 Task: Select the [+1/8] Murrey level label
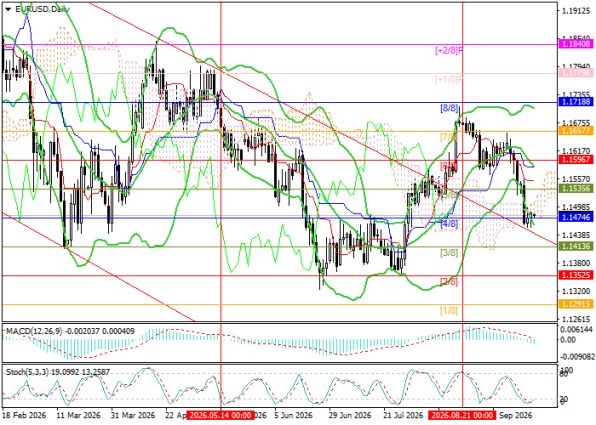449,79
